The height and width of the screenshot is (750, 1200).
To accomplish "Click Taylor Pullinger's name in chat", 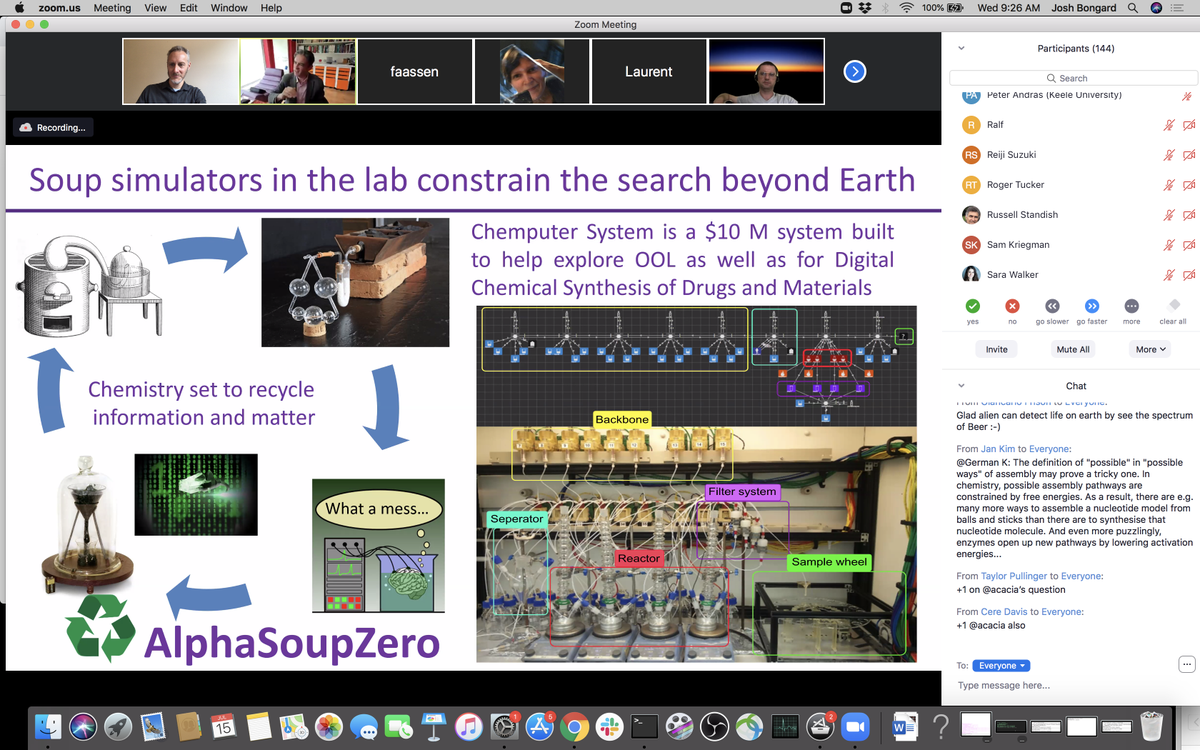I will tap(1014, 576).
